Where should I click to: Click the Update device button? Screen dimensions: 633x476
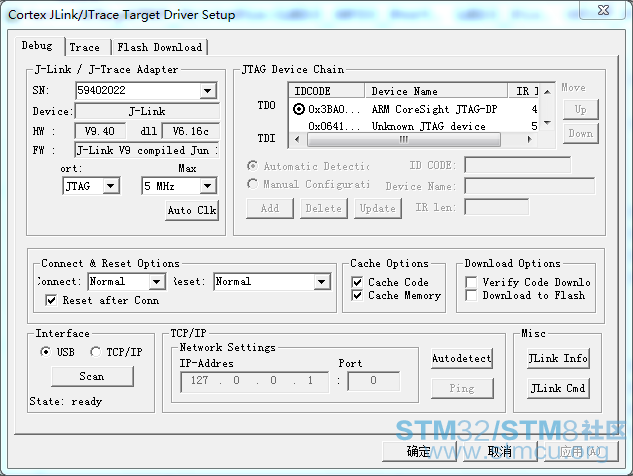(378, 209)
